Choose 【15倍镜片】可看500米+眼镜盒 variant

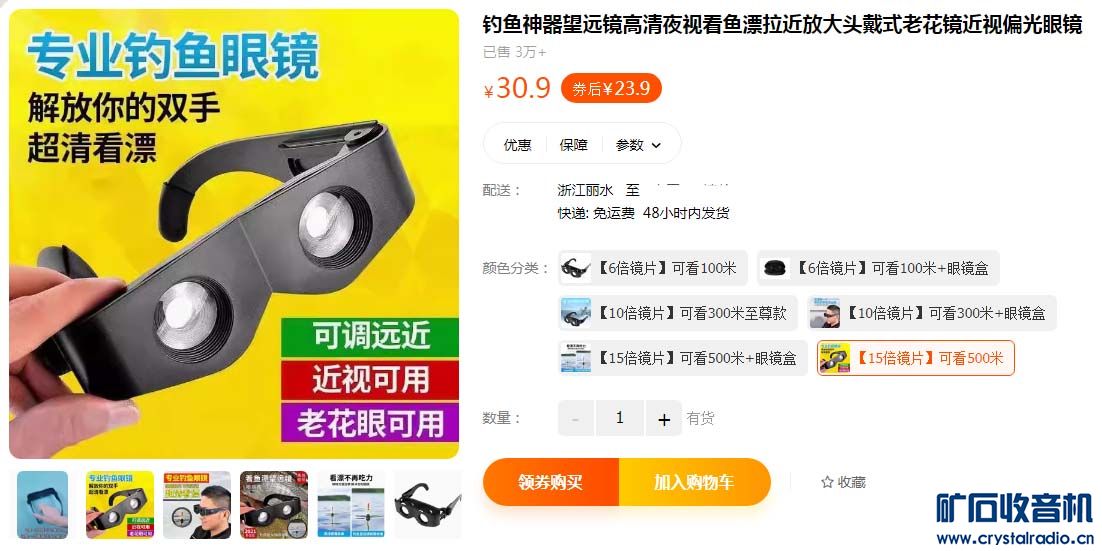coord(682,358)
